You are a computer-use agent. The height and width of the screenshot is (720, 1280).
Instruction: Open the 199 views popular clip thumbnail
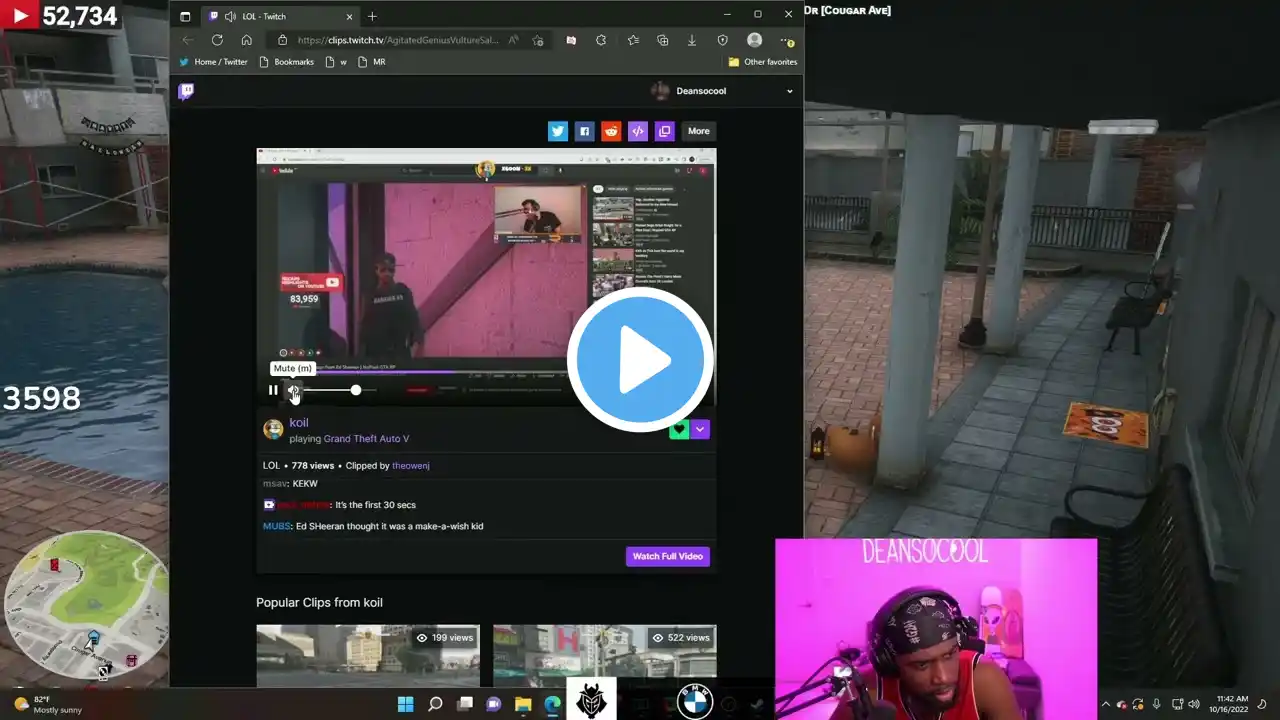click(367, 656)
